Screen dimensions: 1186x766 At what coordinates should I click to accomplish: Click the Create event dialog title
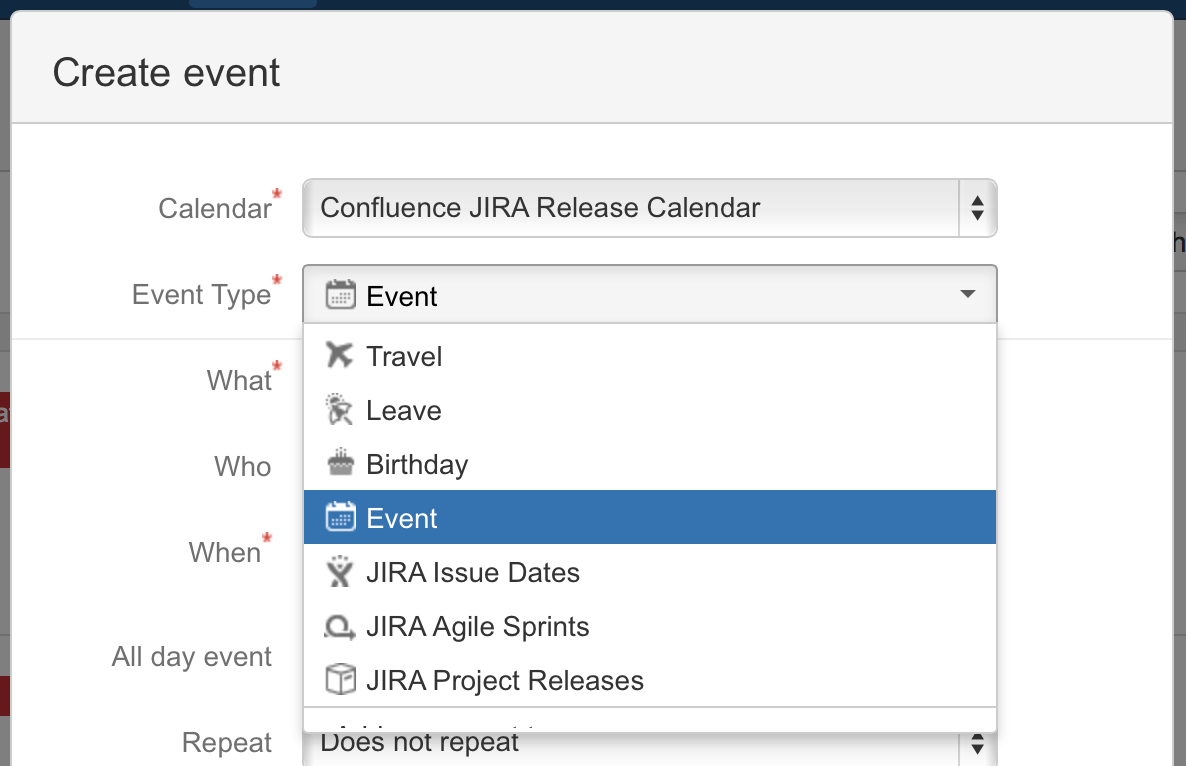166,73
